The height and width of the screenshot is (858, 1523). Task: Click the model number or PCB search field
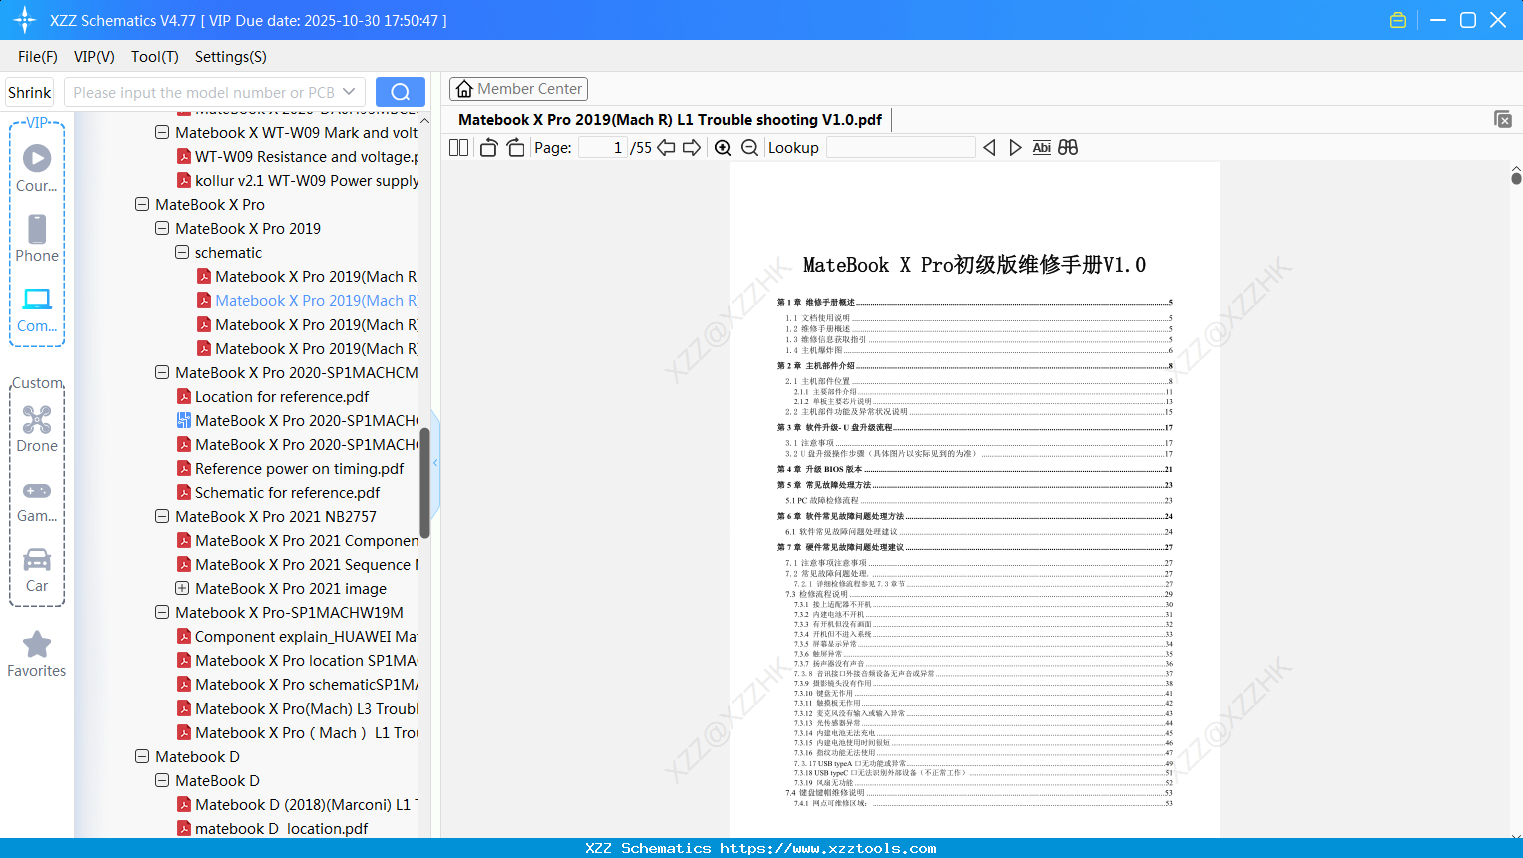click(203, 92)
